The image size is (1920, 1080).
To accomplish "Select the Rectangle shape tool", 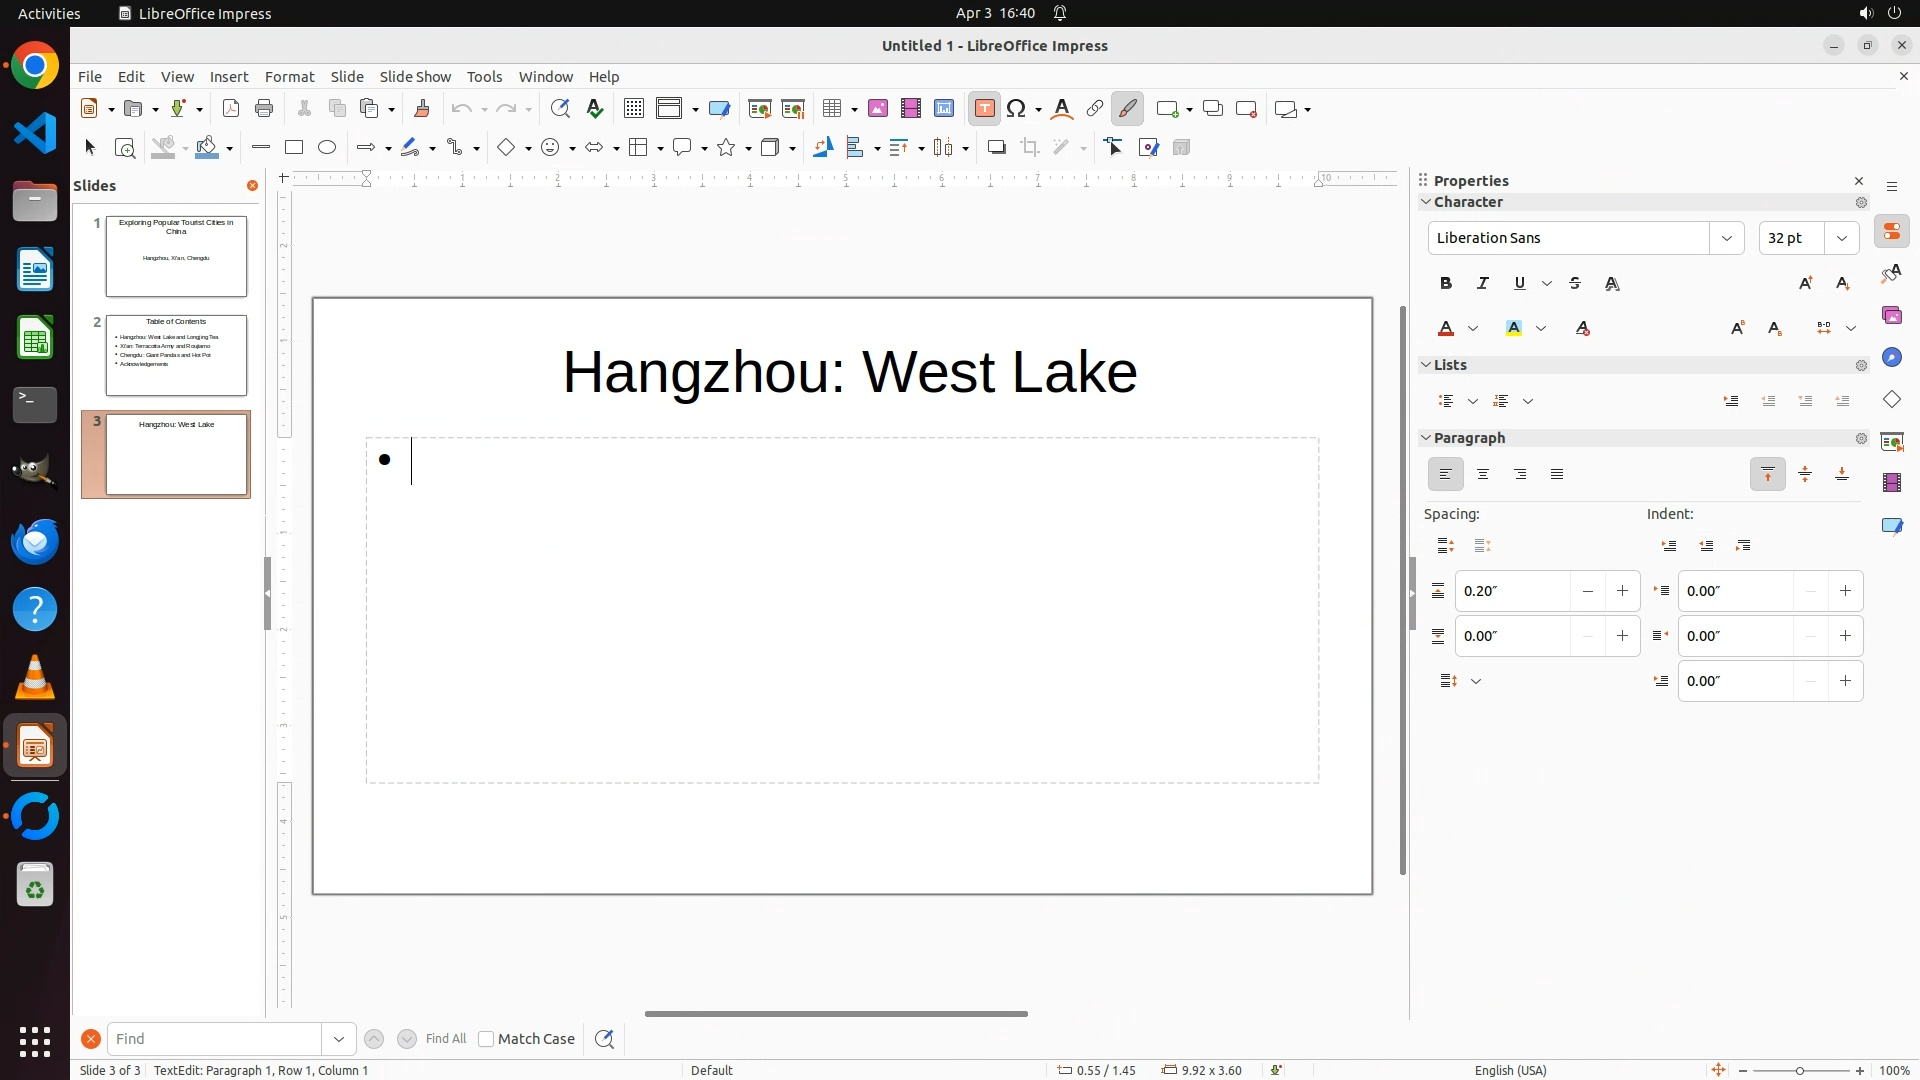I will pos(294,148).
